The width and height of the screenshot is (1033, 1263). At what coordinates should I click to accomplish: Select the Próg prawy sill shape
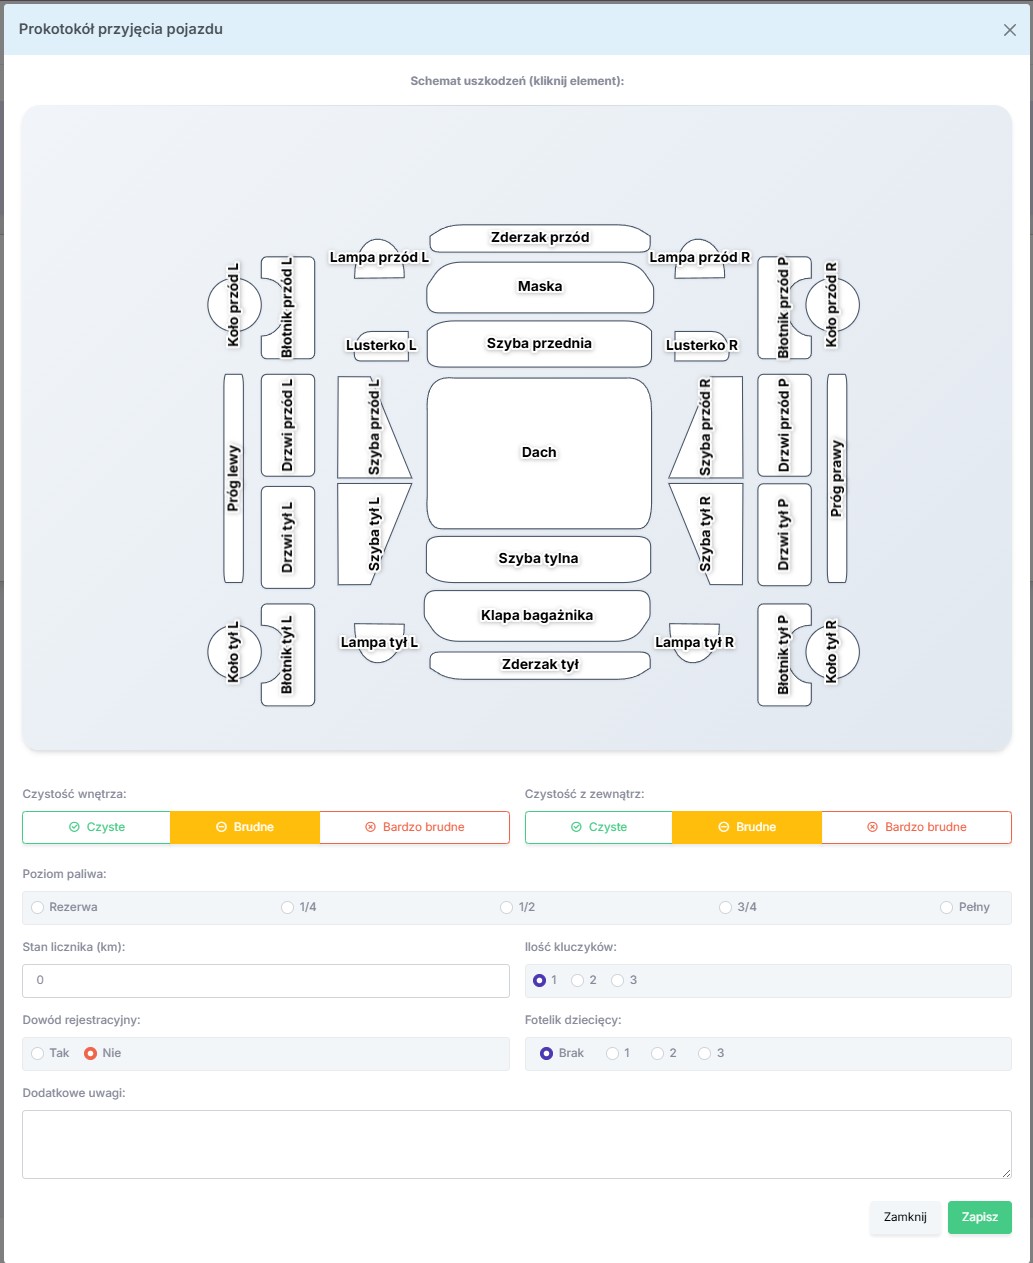(837, 478)
